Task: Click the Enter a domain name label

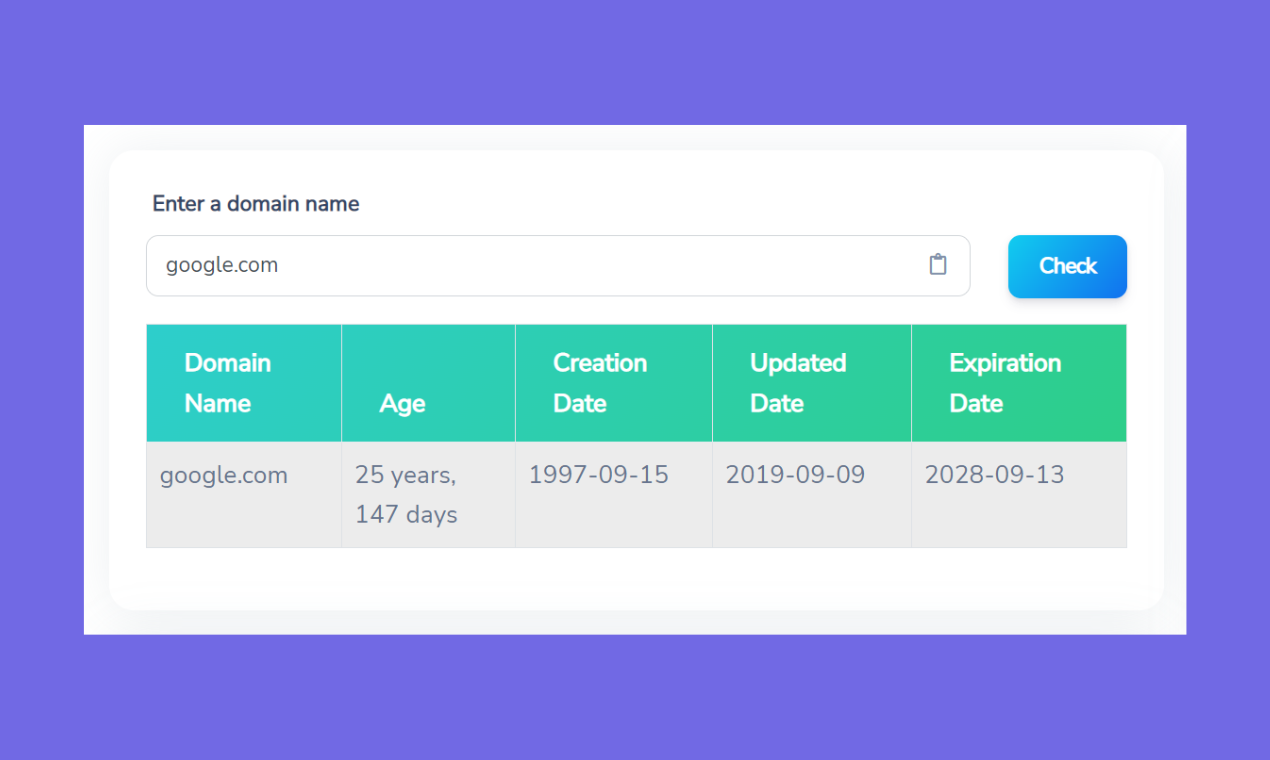Action: tap(255, 203)
